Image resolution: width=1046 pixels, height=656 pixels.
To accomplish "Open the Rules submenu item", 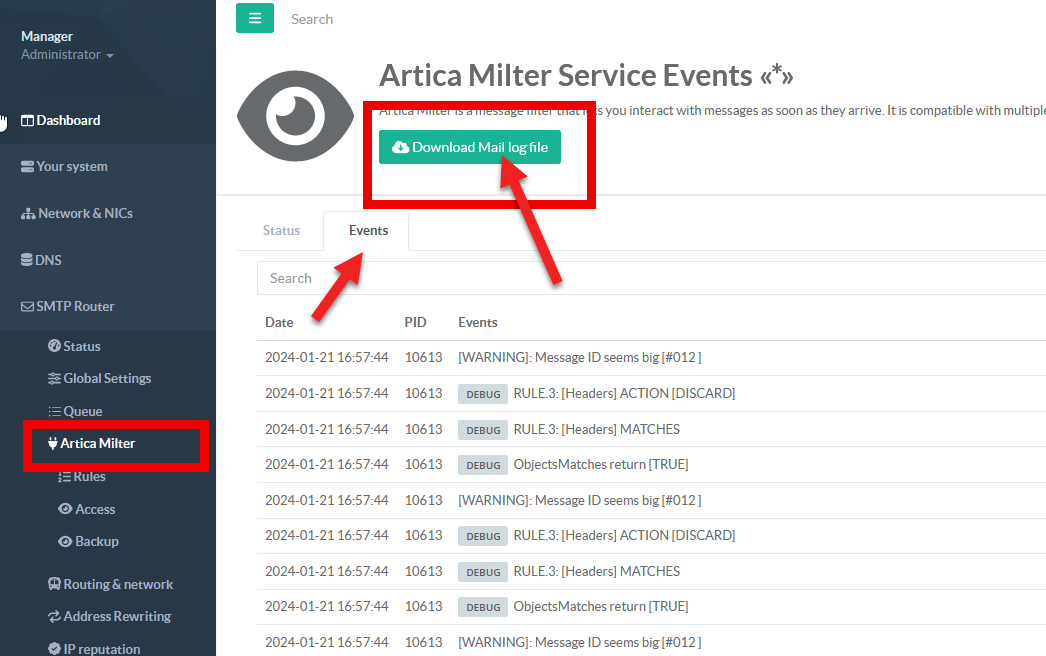I will [x=88, y=477].
